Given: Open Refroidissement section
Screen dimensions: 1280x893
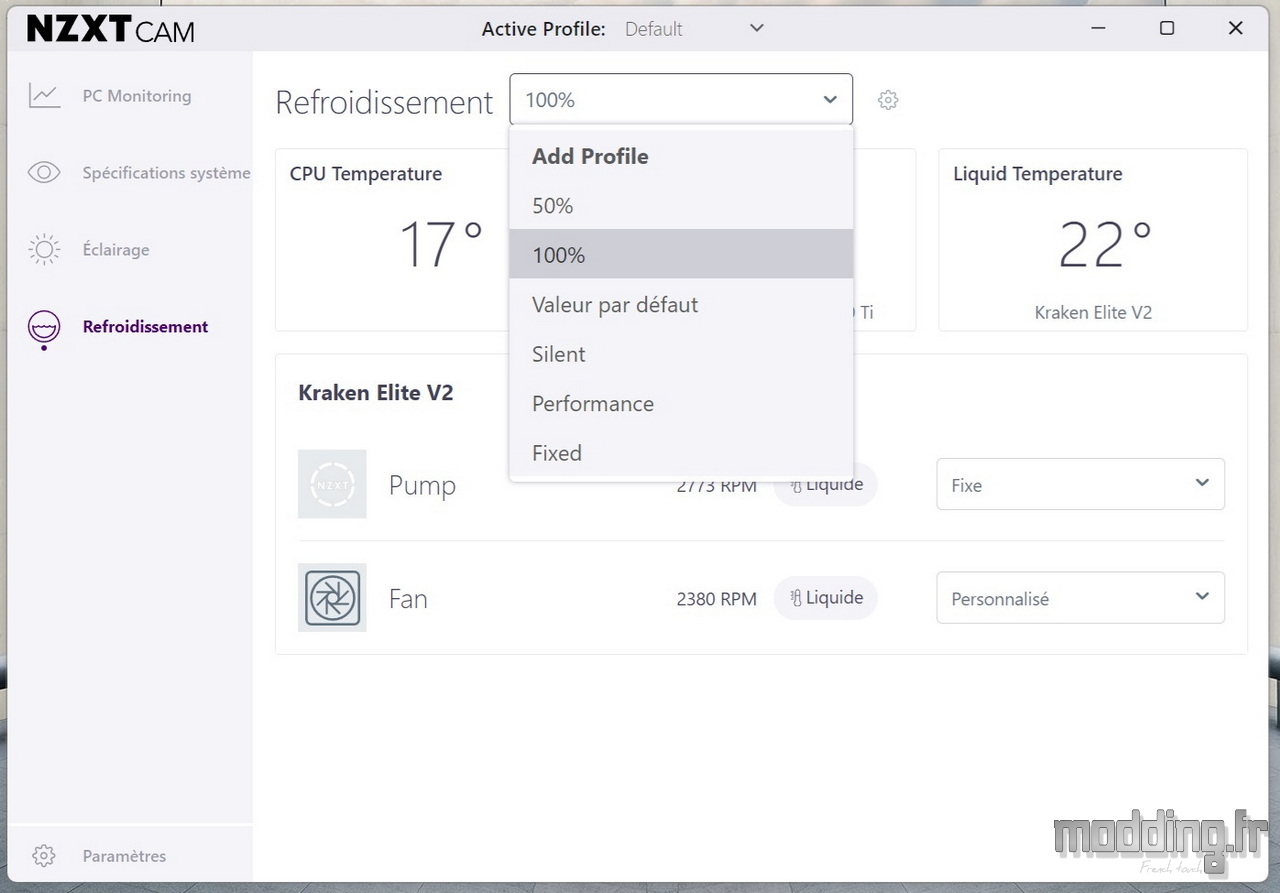Looking at the screenshot, I should pyautogui.click(x=145, y=326).
